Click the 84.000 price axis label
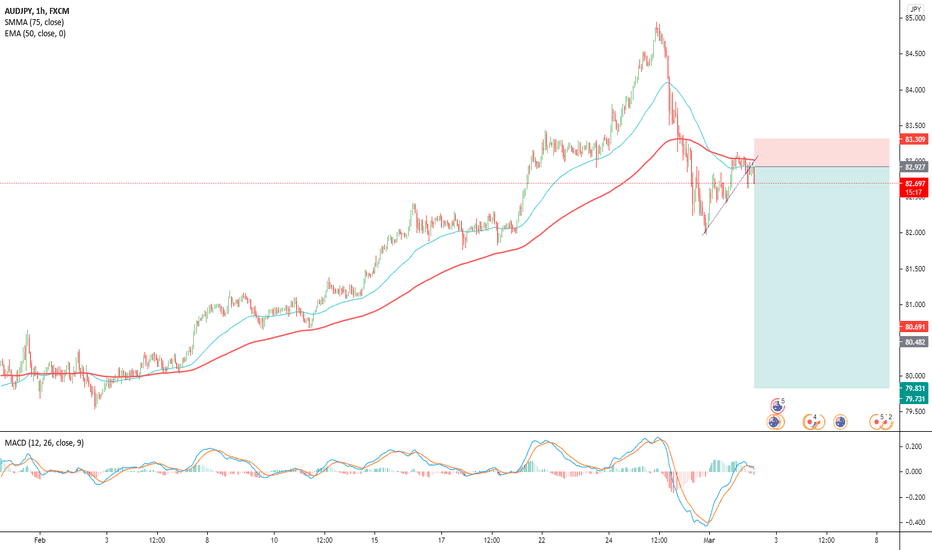Image resolution: width=932 pixels, height=550 pixels. pos(915,90)
